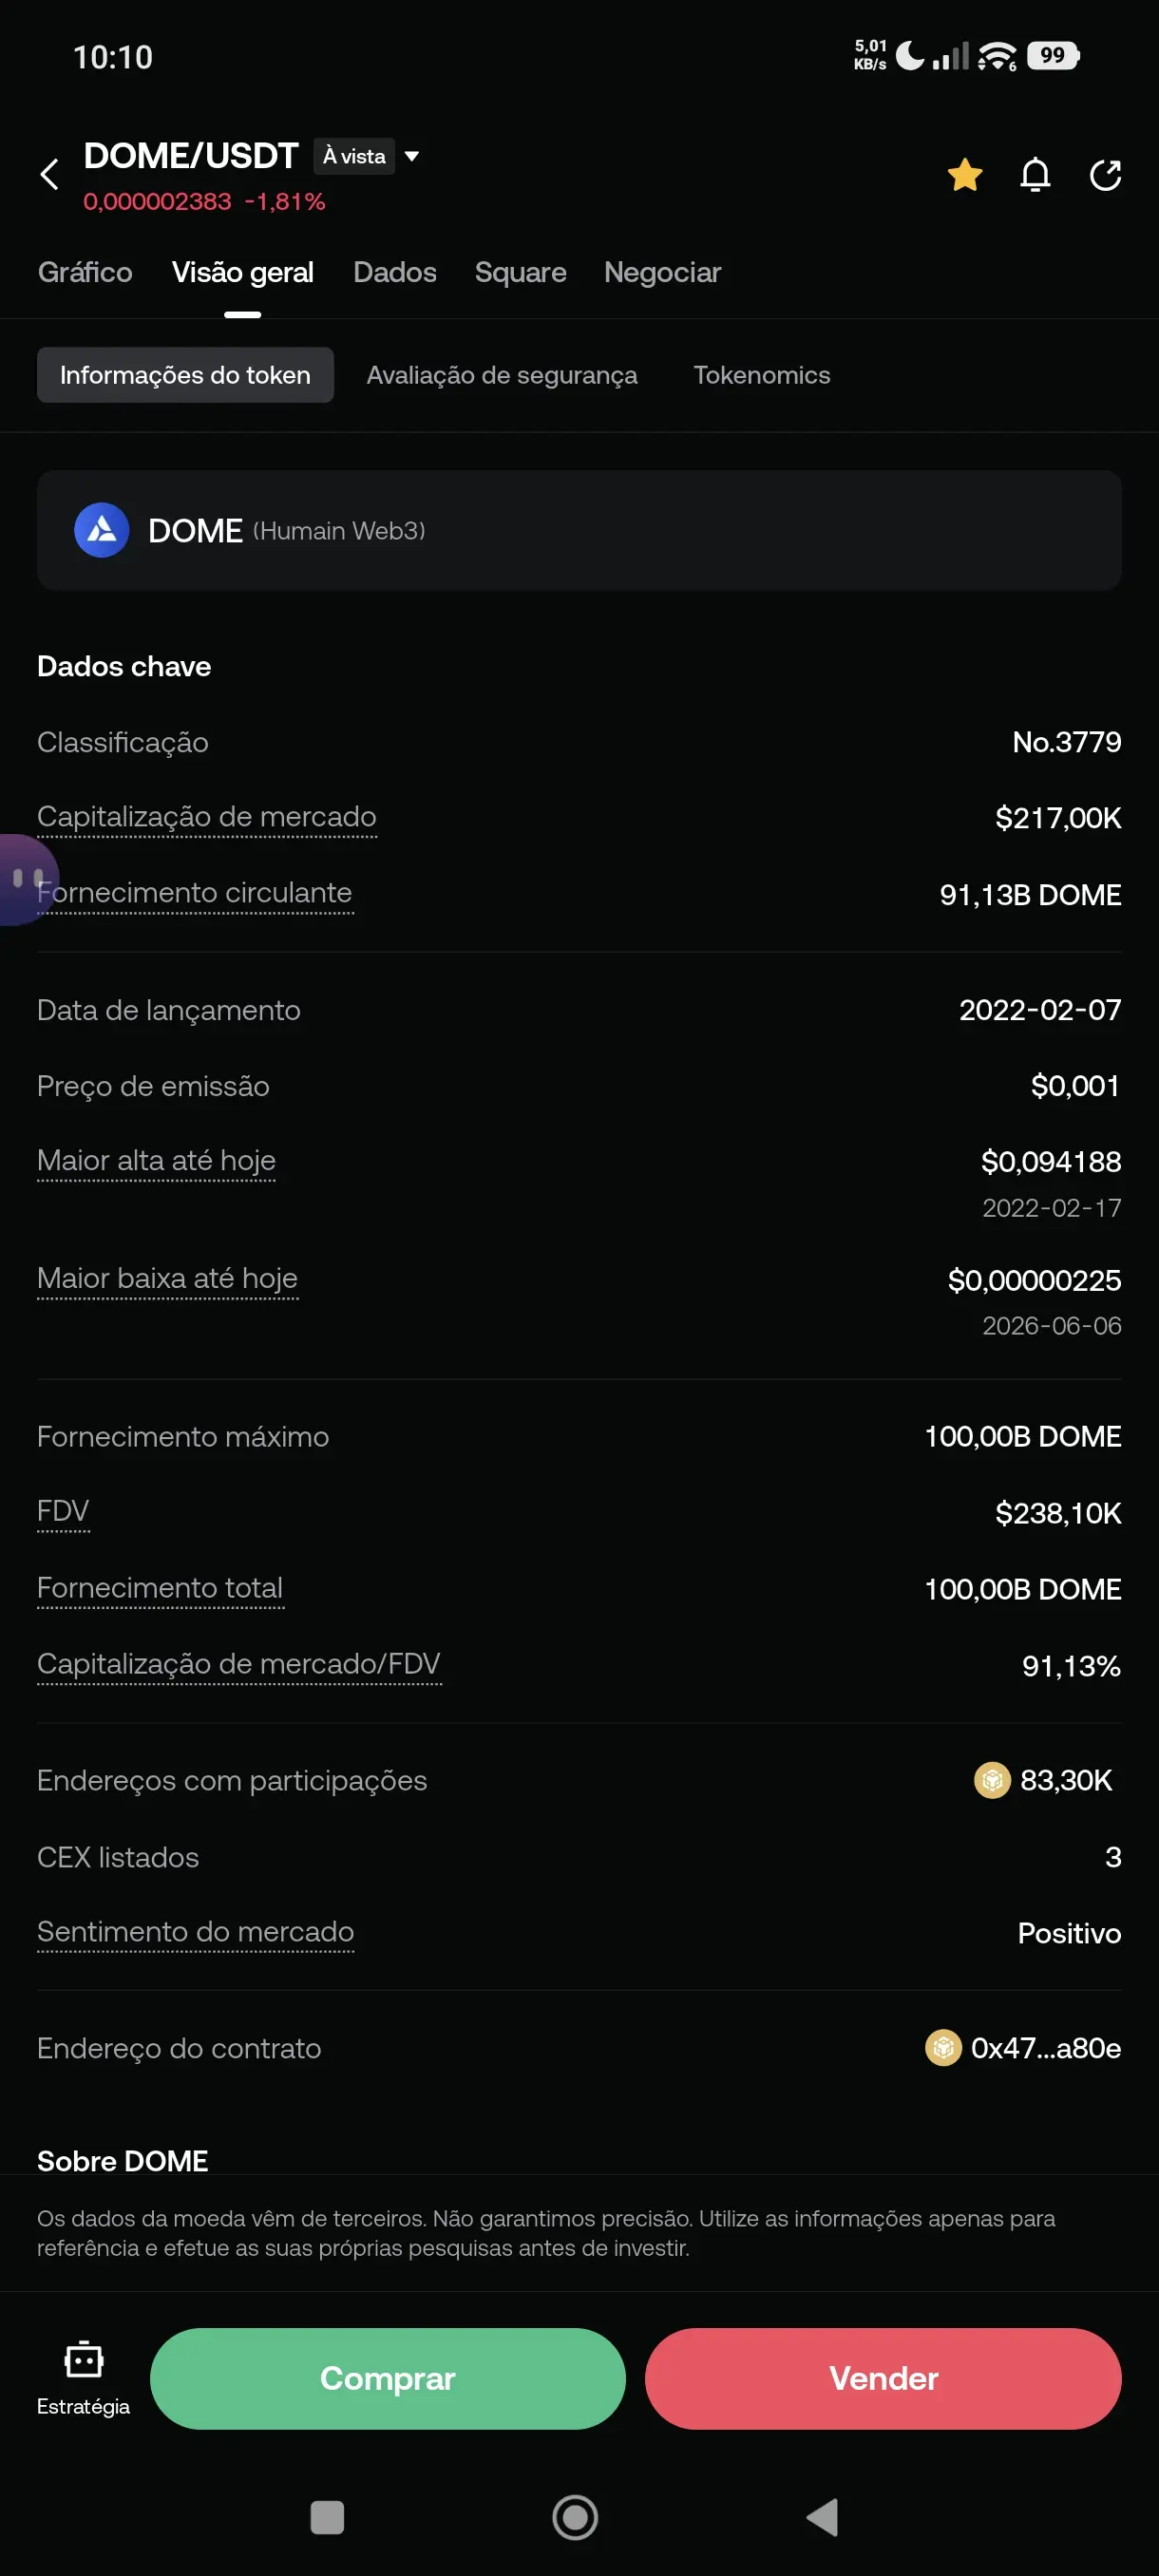The width and height of the screenshot is (1159, 2576).
Task: Expand the À vista market type dropdown
Action: pyautogui.click(x=368, y=156)
